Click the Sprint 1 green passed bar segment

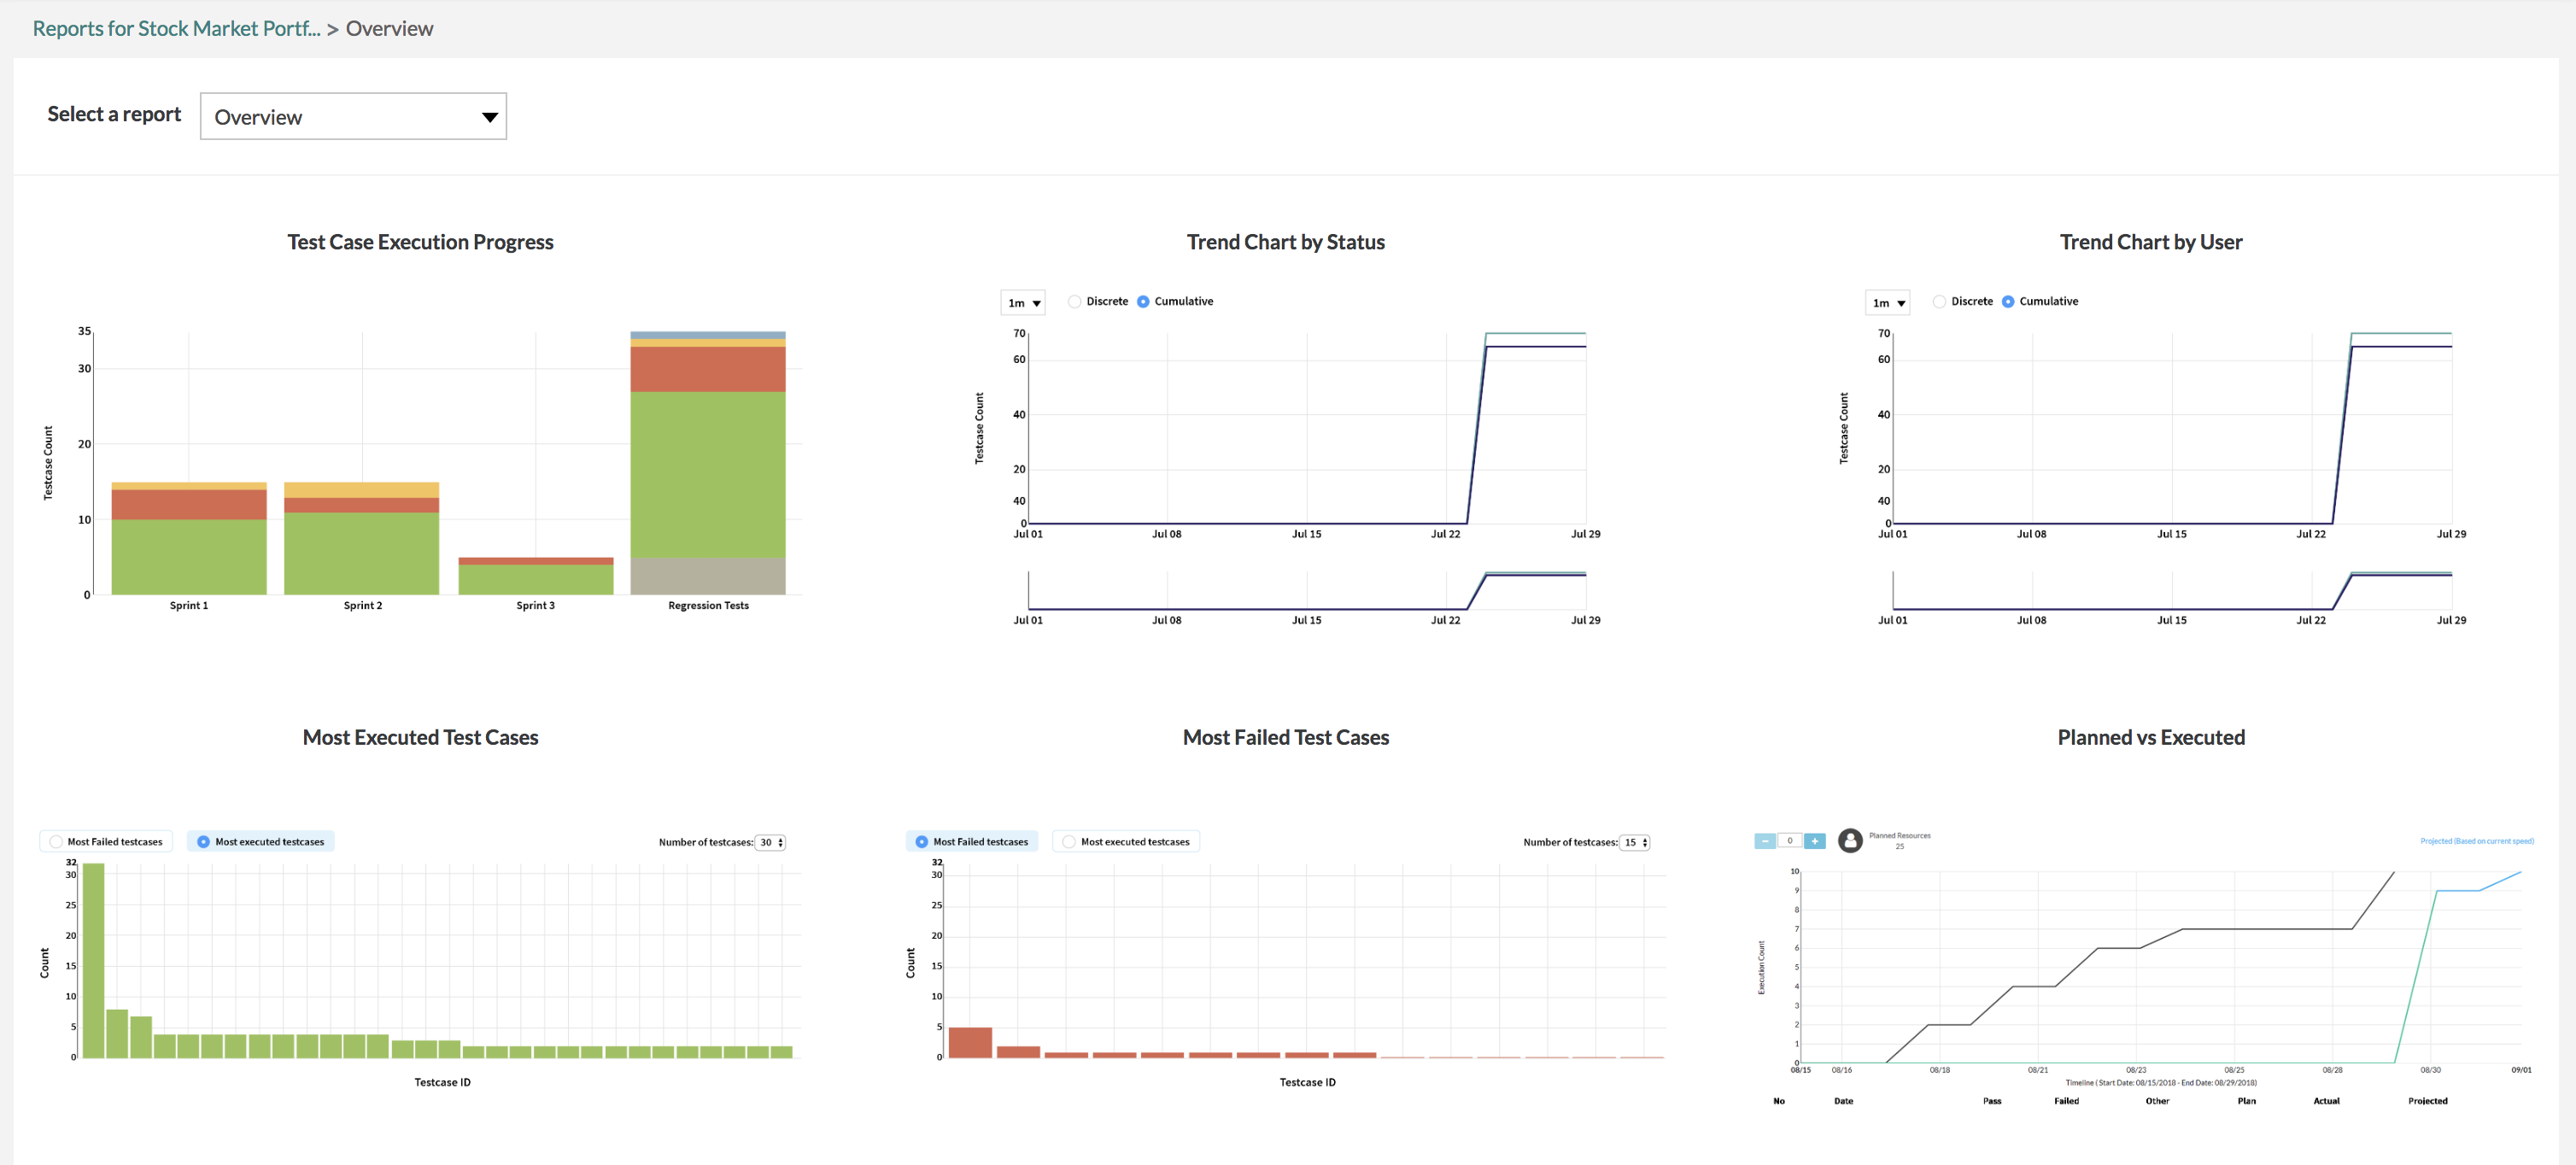189,556
